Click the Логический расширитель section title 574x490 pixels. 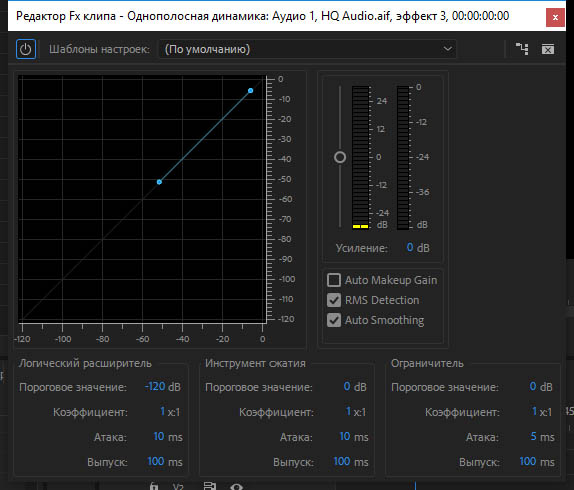point(85,363)
